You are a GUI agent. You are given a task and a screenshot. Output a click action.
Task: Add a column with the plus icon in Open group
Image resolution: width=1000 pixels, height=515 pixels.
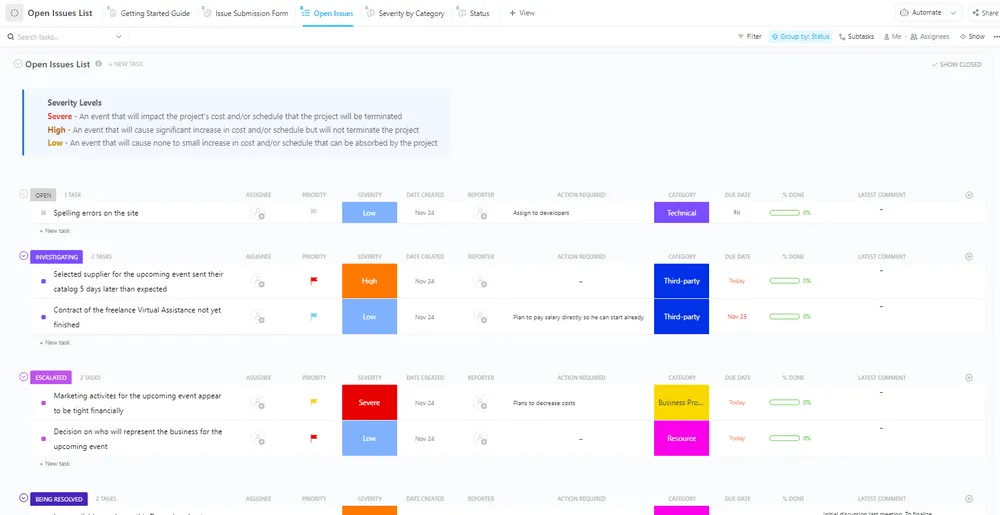(969, 195)
